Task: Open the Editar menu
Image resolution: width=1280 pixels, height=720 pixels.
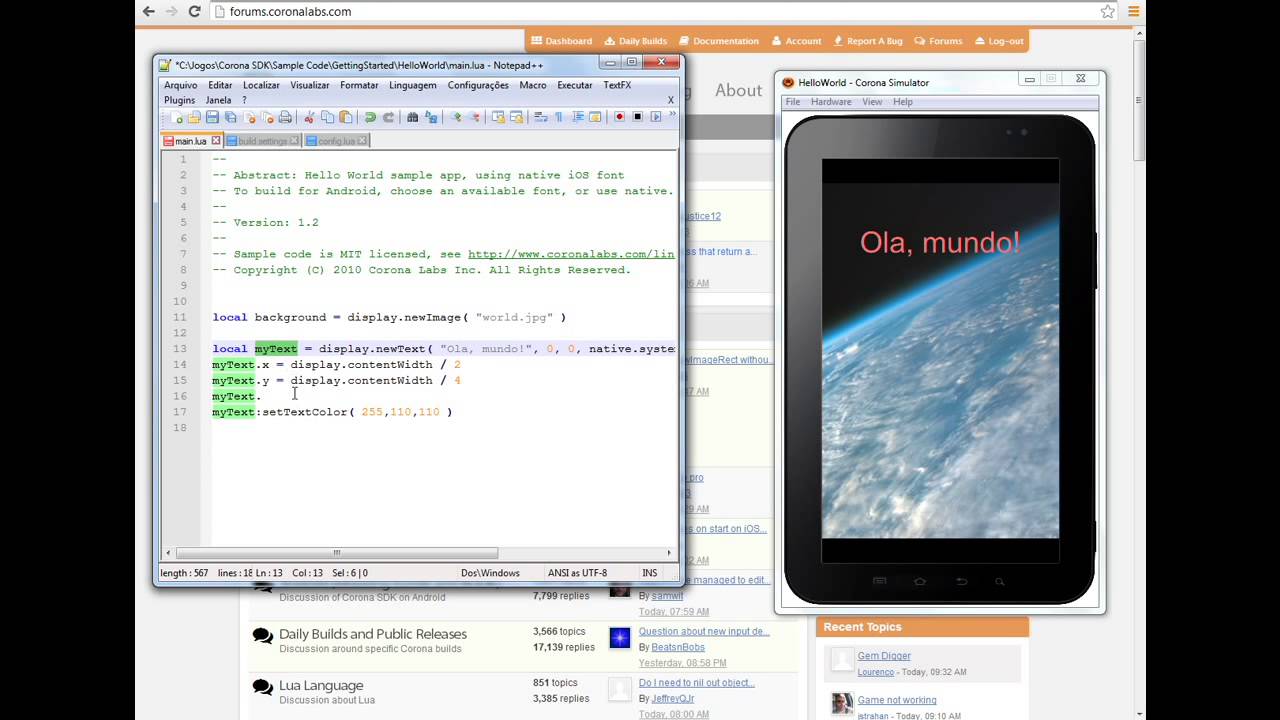Action: [x=220, y=85]
